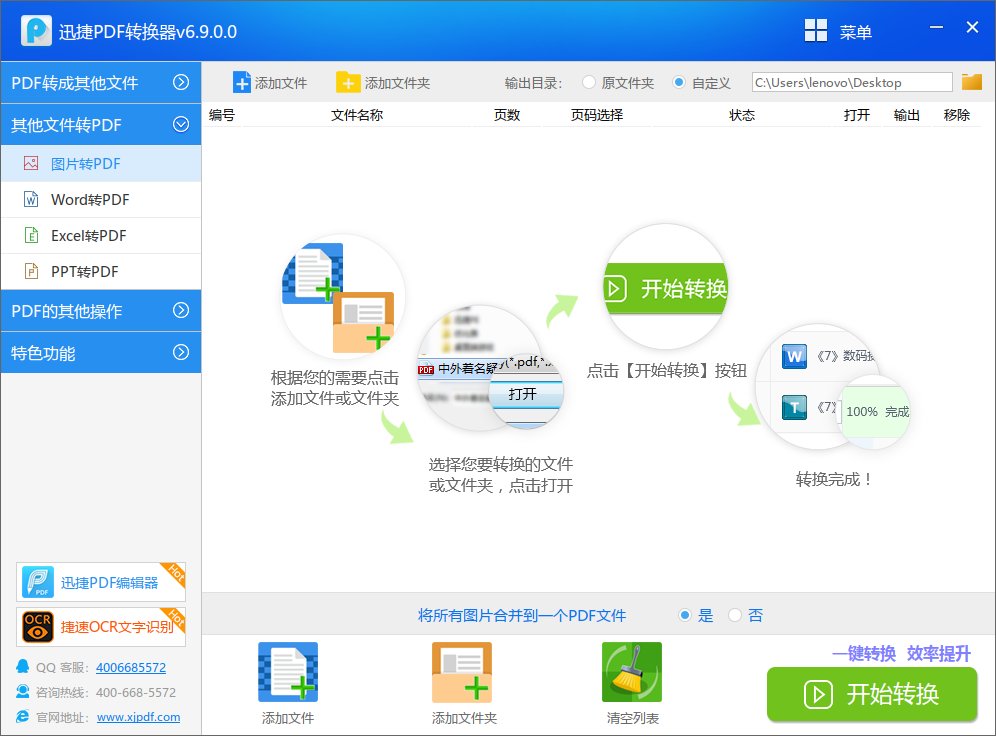
Task: Click the open-file dialog illustration
Action: coord(490,368)
